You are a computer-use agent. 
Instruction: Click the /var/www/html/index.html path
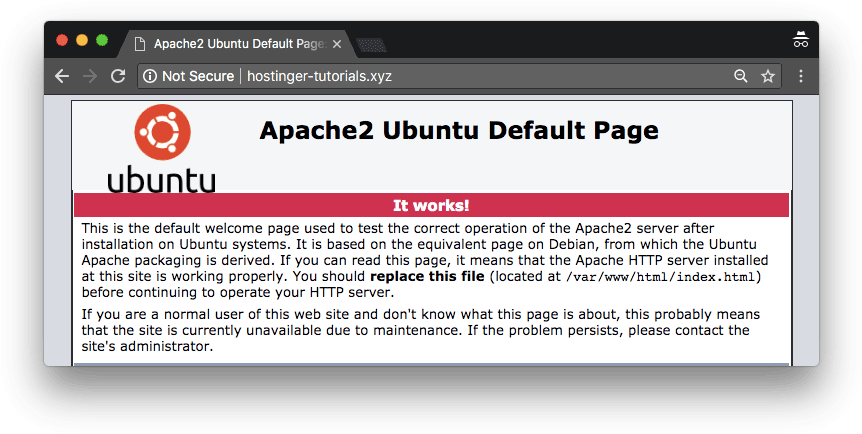click(661, 277)
